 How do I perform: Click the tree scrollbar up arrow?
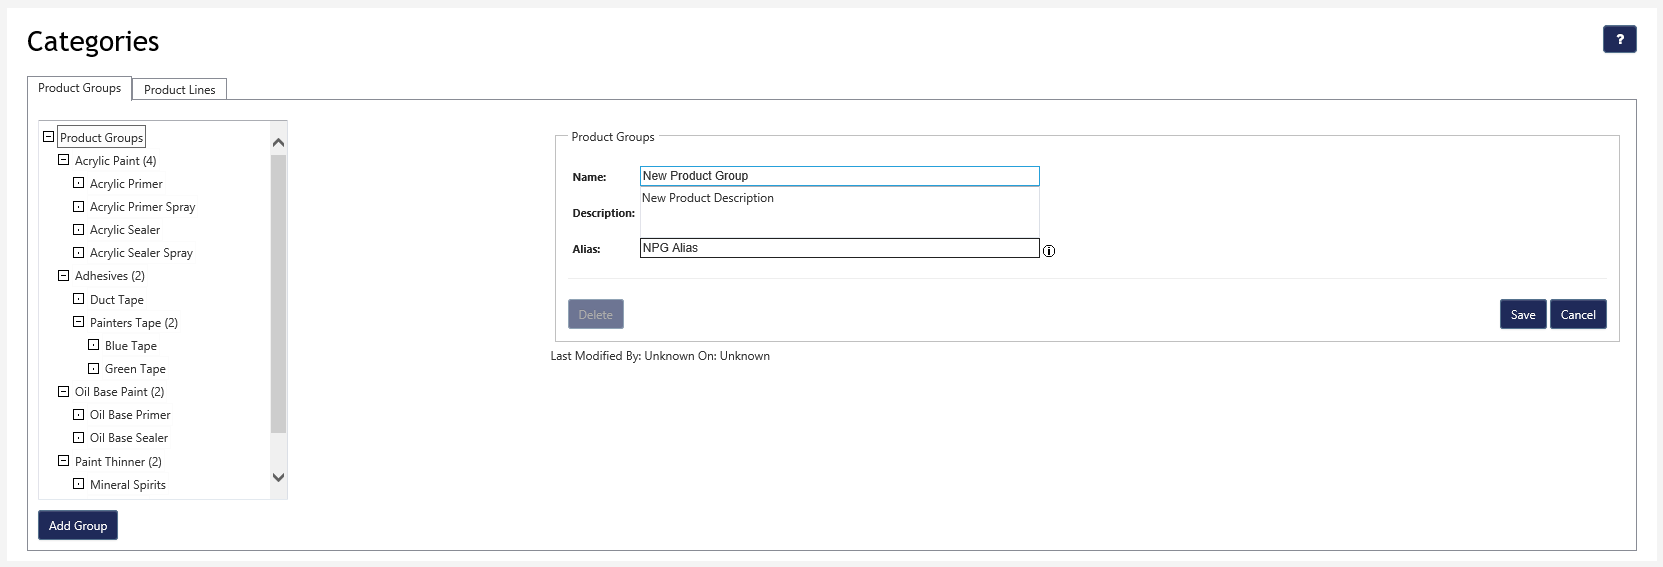tap(279, 143)
